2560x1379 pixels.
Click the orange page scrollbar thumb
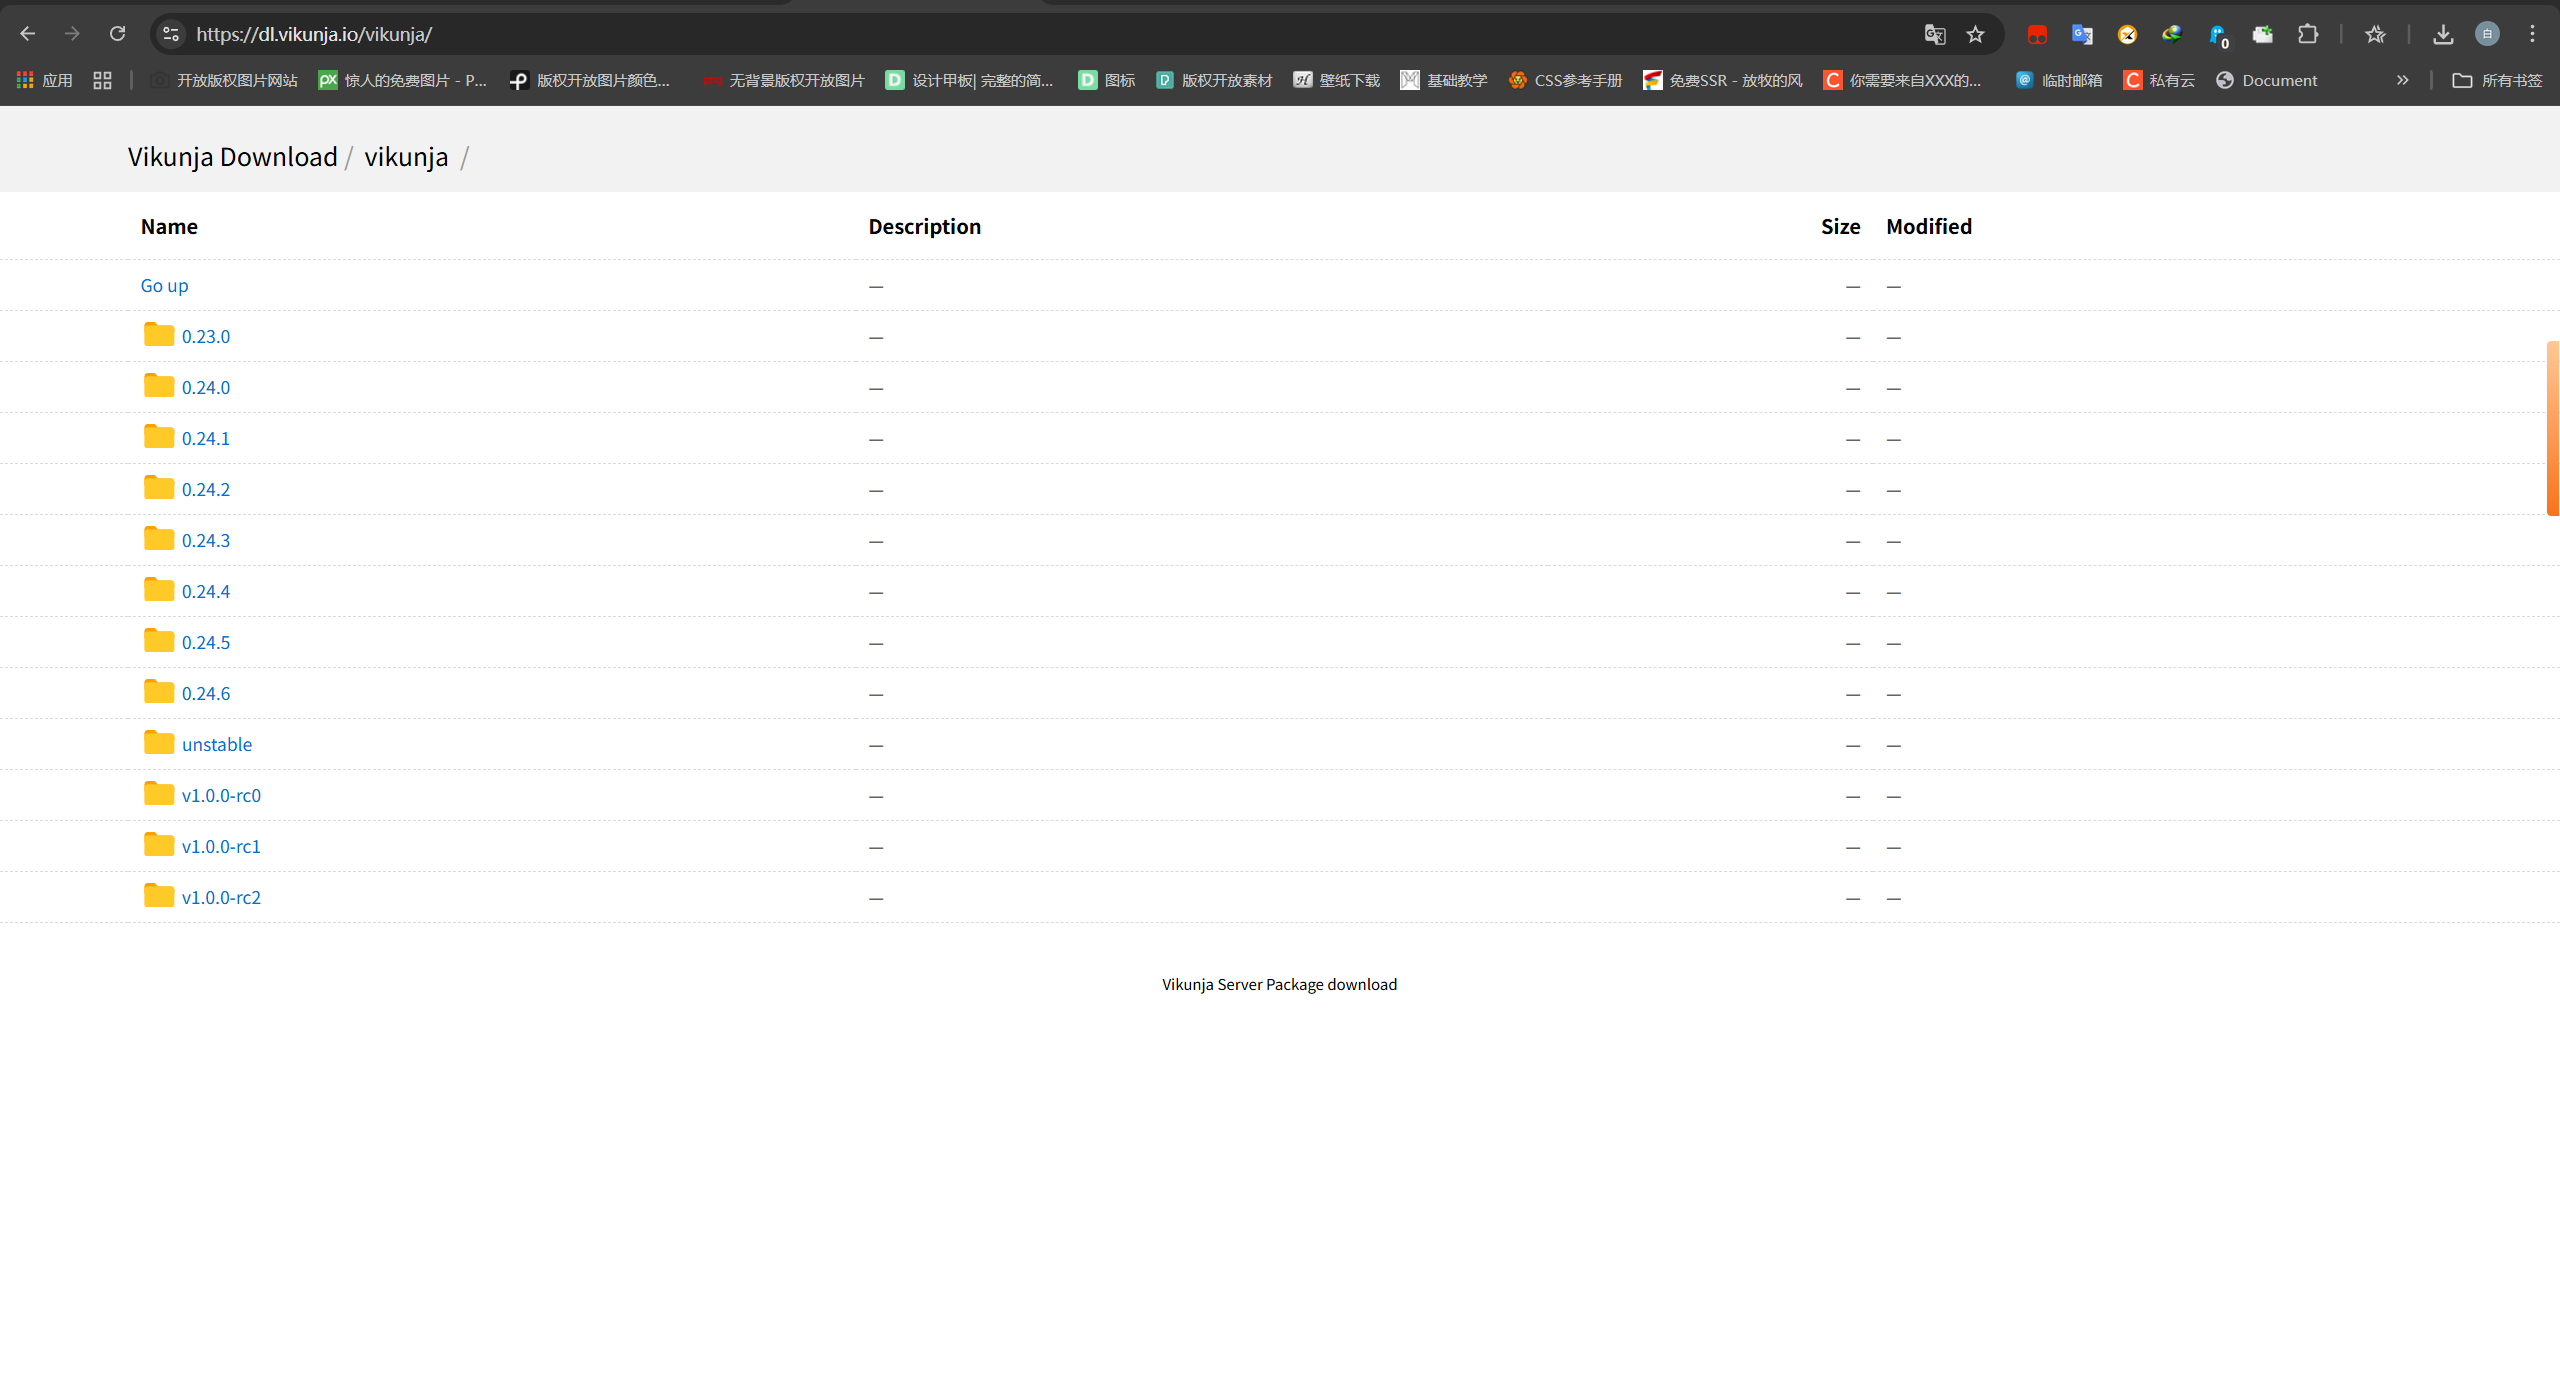[x=2552, y=428]
